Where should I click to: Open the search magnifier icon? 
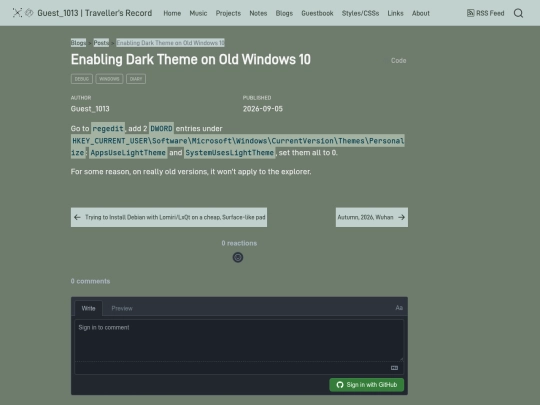tap(518, 13)
